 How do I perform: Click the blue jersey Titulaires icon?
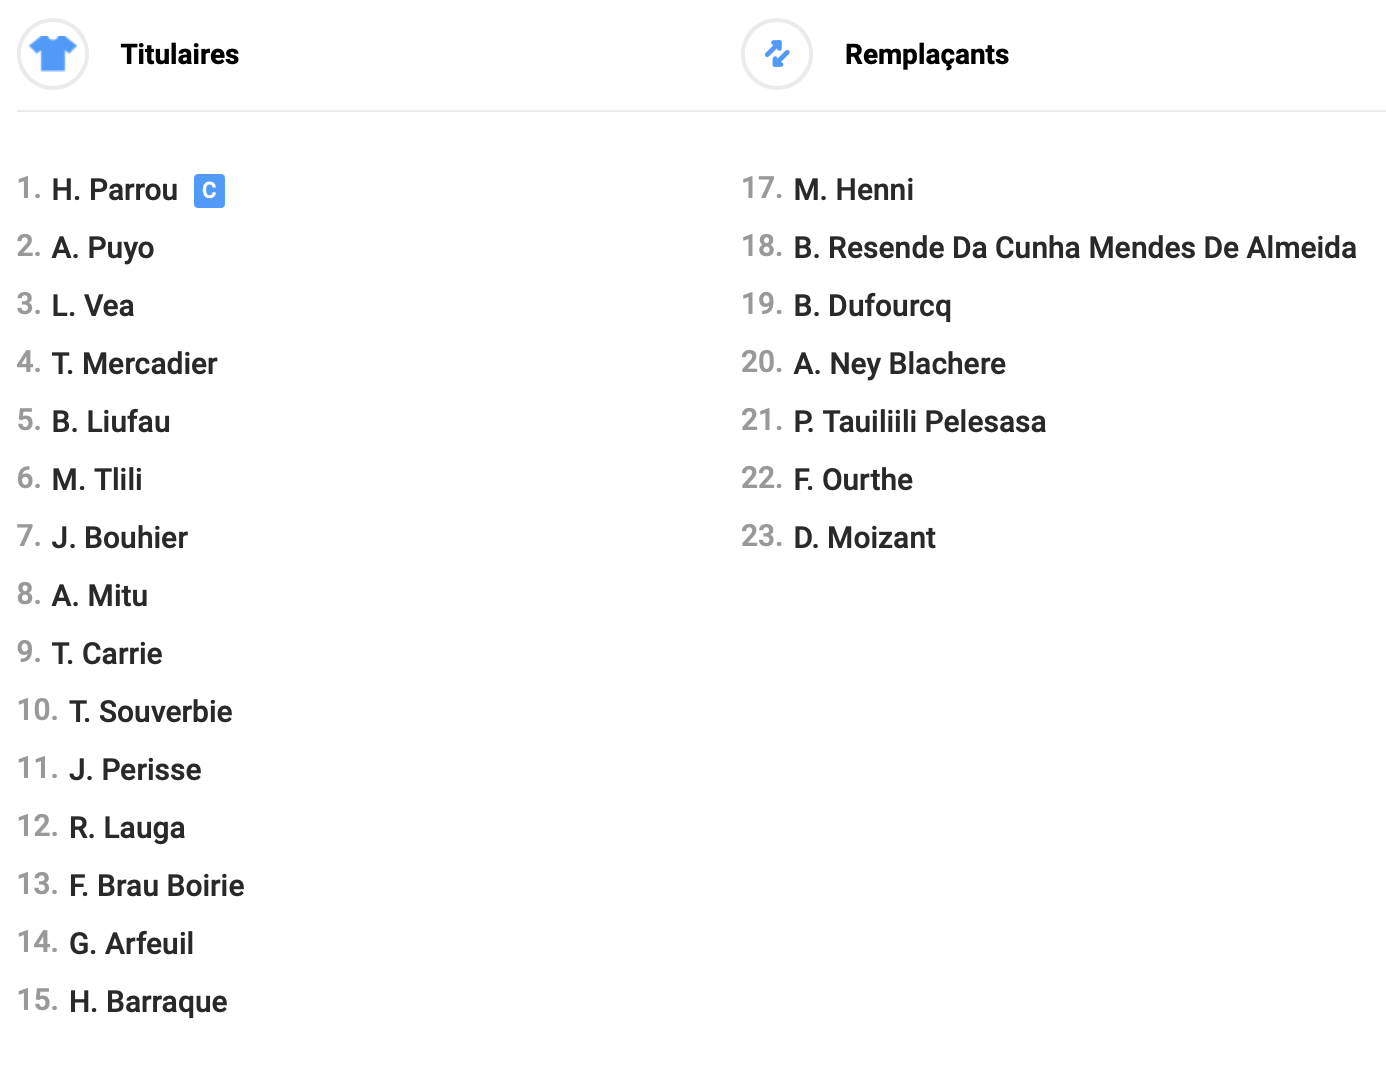(53, 54)
